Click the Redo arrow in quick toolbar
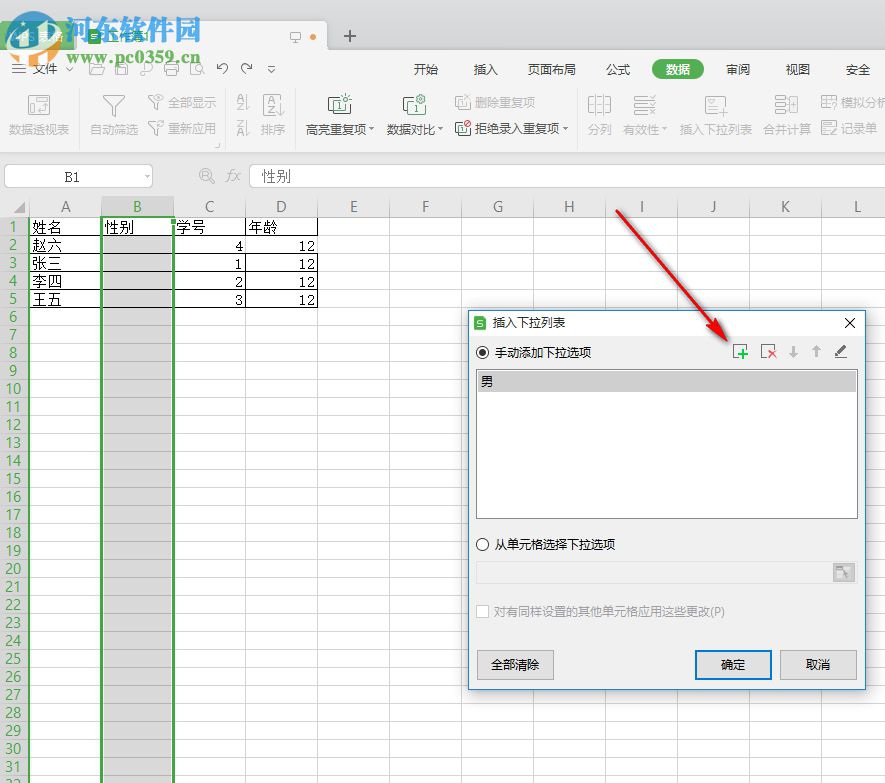This screenshot has width=885, height=783. point(247,69)
